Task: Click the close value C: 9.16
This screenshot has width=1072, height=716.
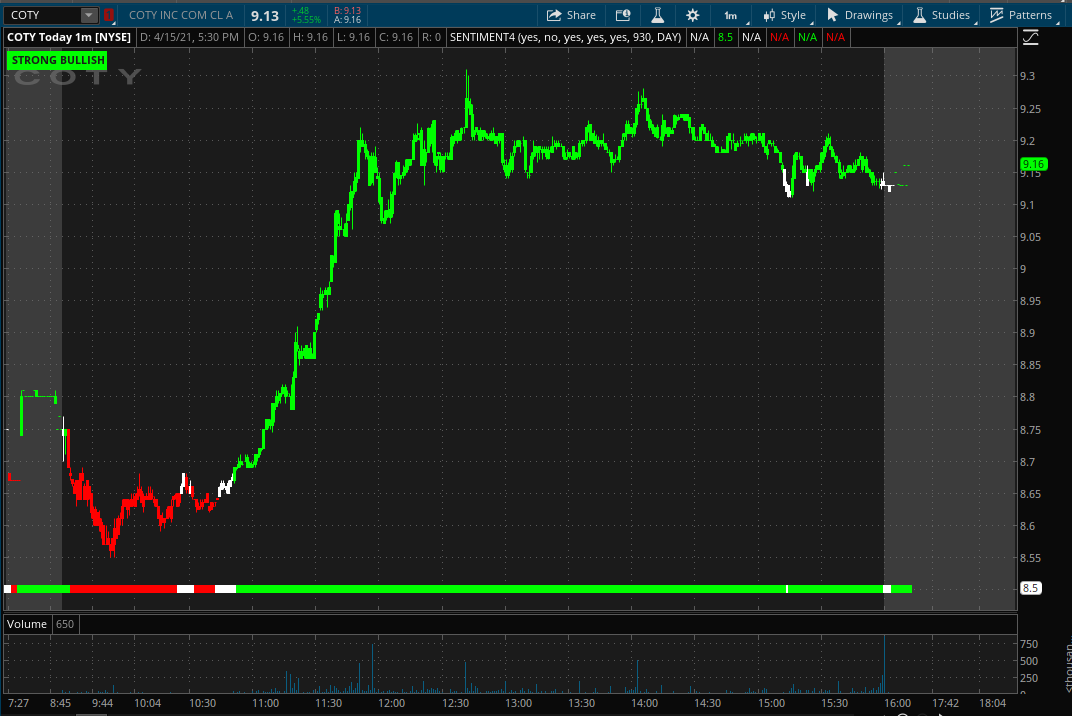Action: click(x=396, y=37)
